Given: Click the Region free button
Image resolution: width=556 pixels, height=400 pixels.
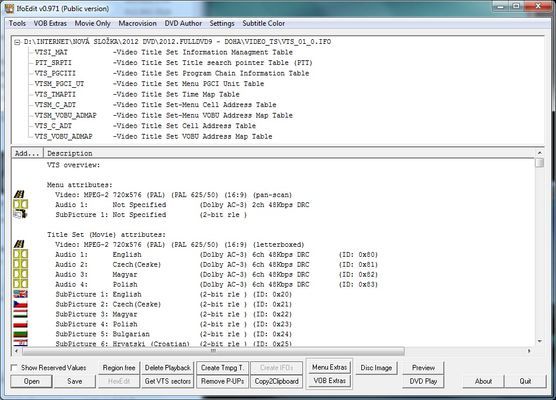Looking at the screenshot, I should click(119, 368).
